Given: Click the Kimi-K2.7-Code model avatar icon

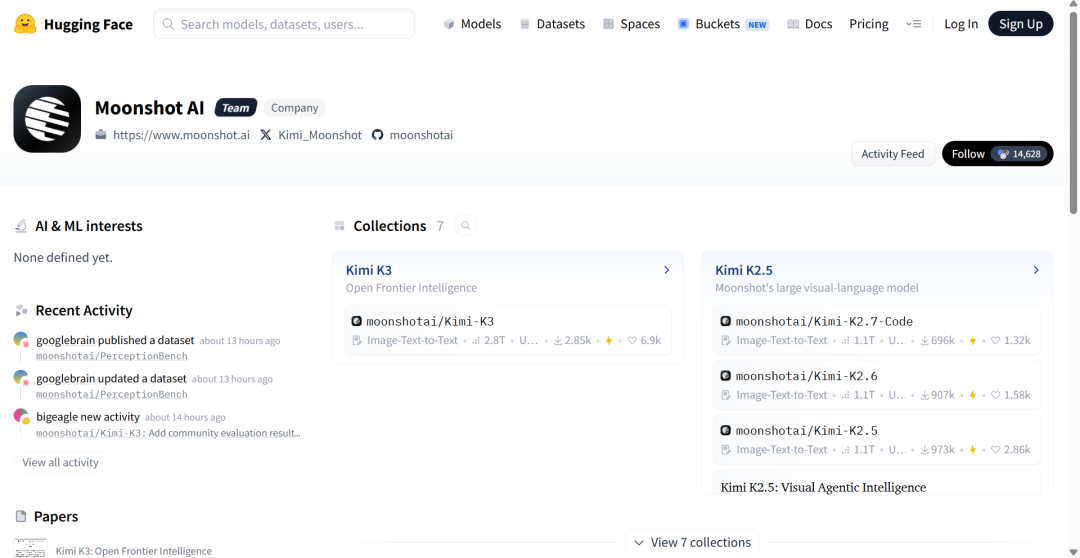Looking at the screenshot, I should [x=725, y=321].
